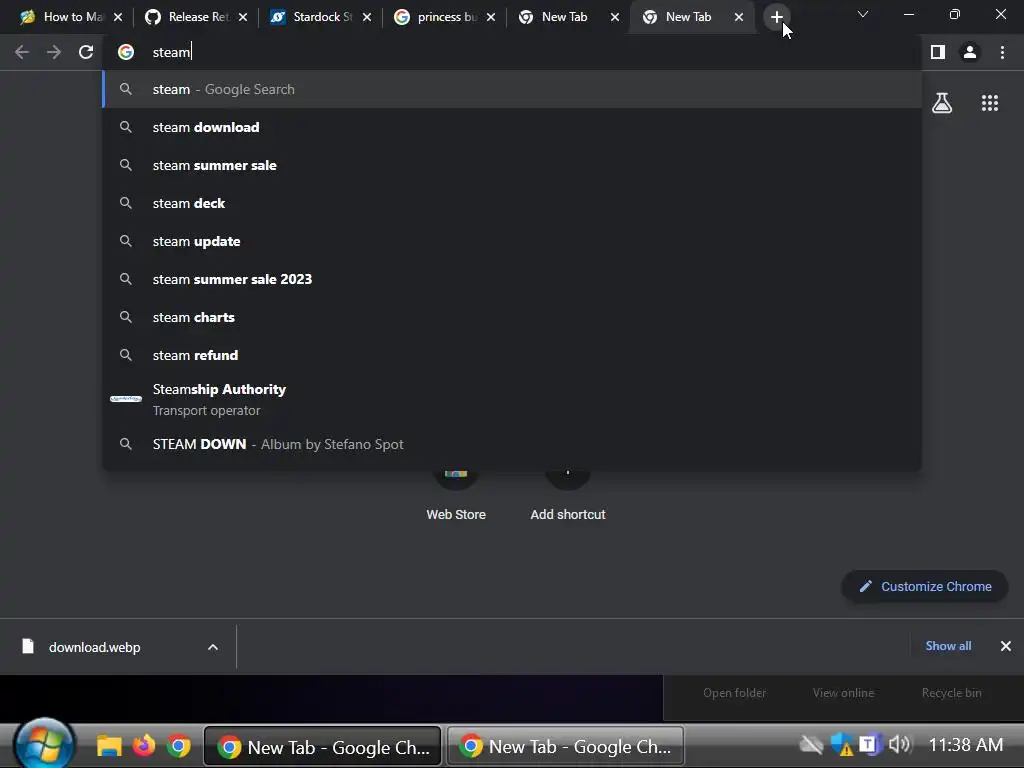Switch to second 'New Tab - Google Ch...' taskbar window
1024x768 pixels.
(x=566, y=746)
